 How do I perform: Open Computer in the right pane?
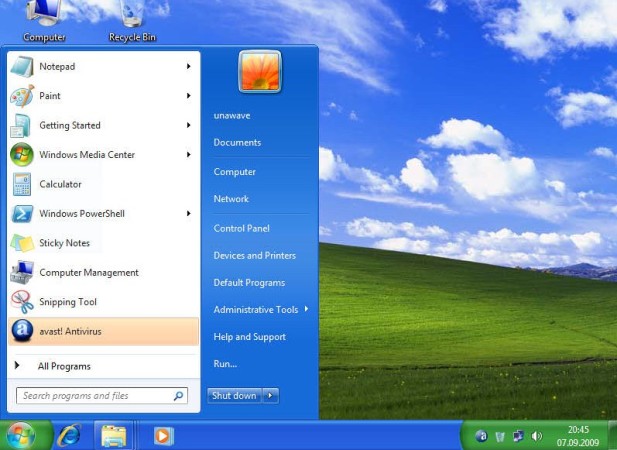pyautogui.click(x=235, y=172)
